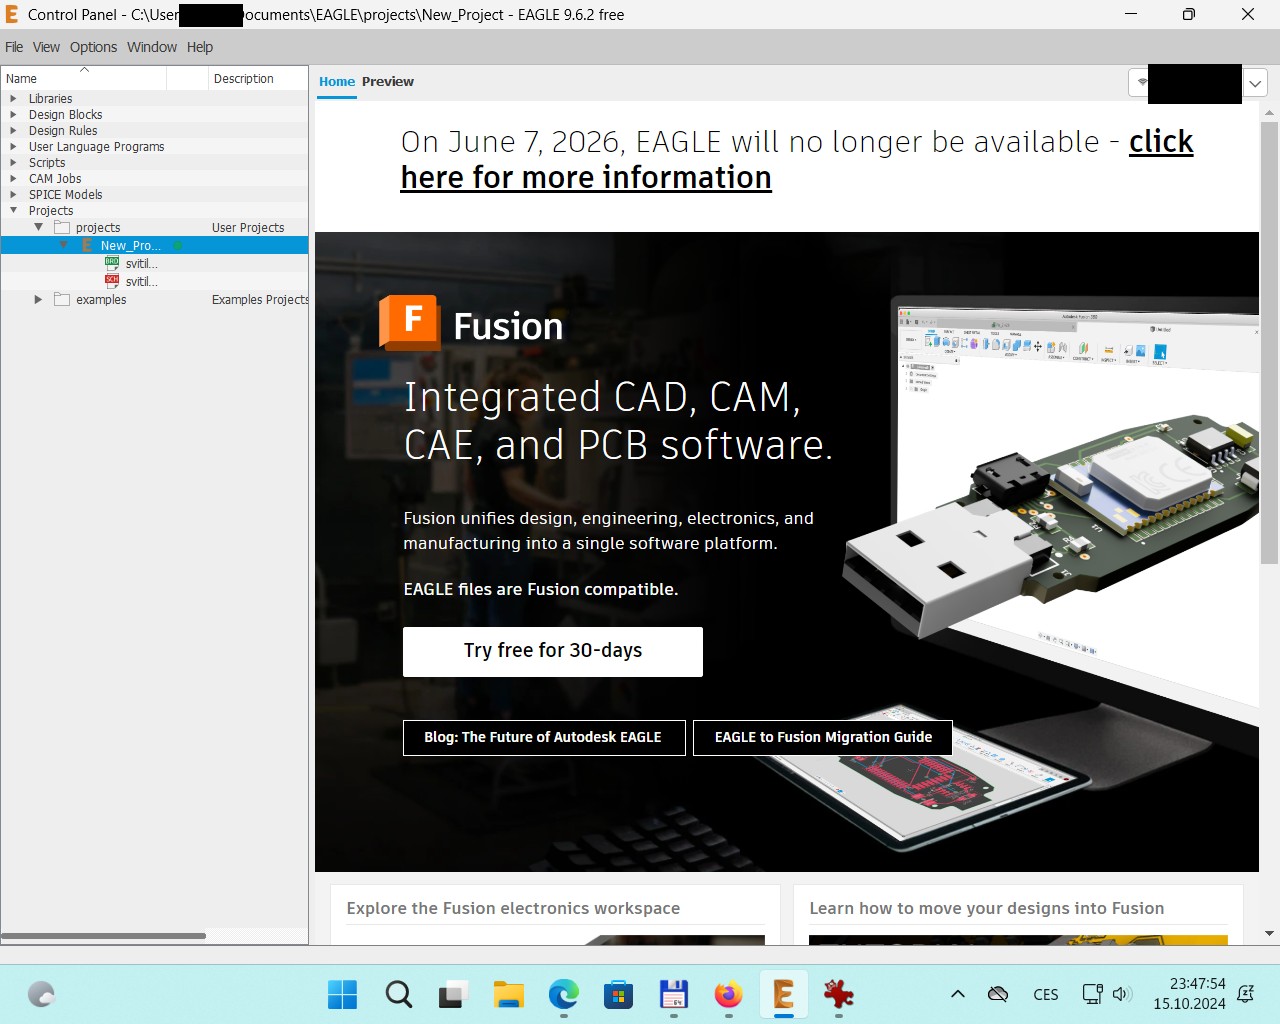The height and width of the screenshot is (1024, 1280).
Task: Open Firefox from the taskbar
Action: tap(728, 994)
